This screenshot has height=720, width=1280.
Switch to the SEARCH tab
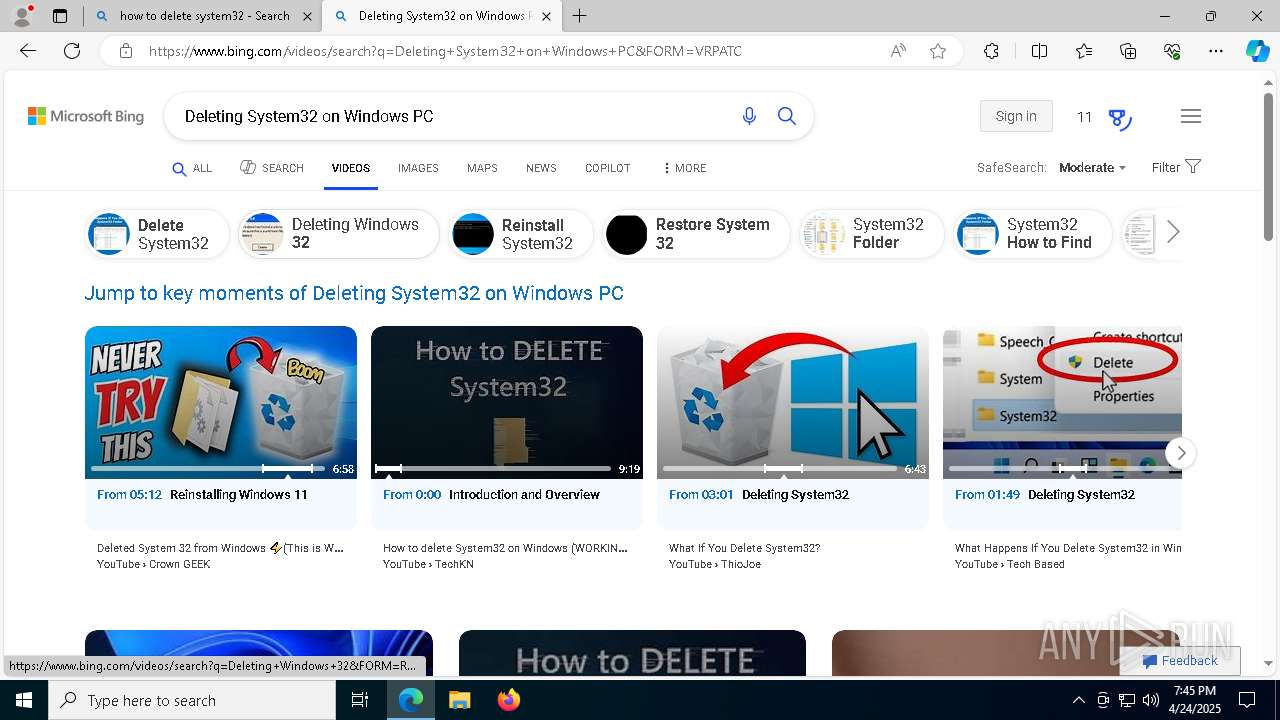pos(272,168)
